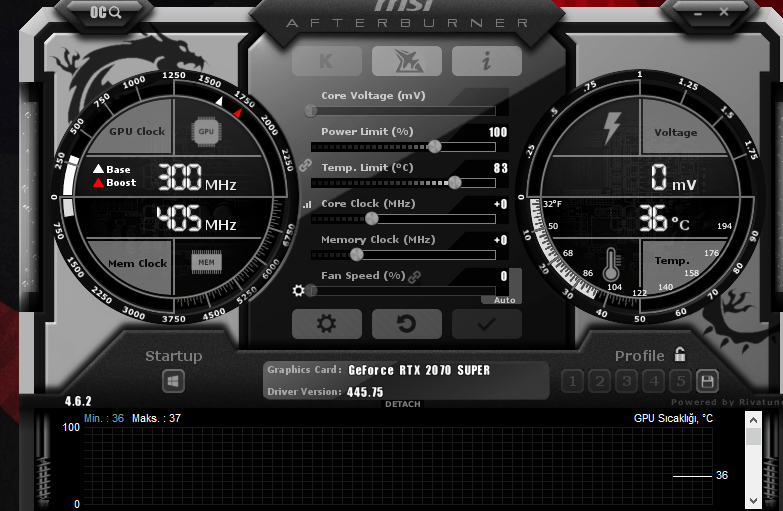
Task: Click the GPU Sıcaklığı graph label
Action: (x=673, y=418)
